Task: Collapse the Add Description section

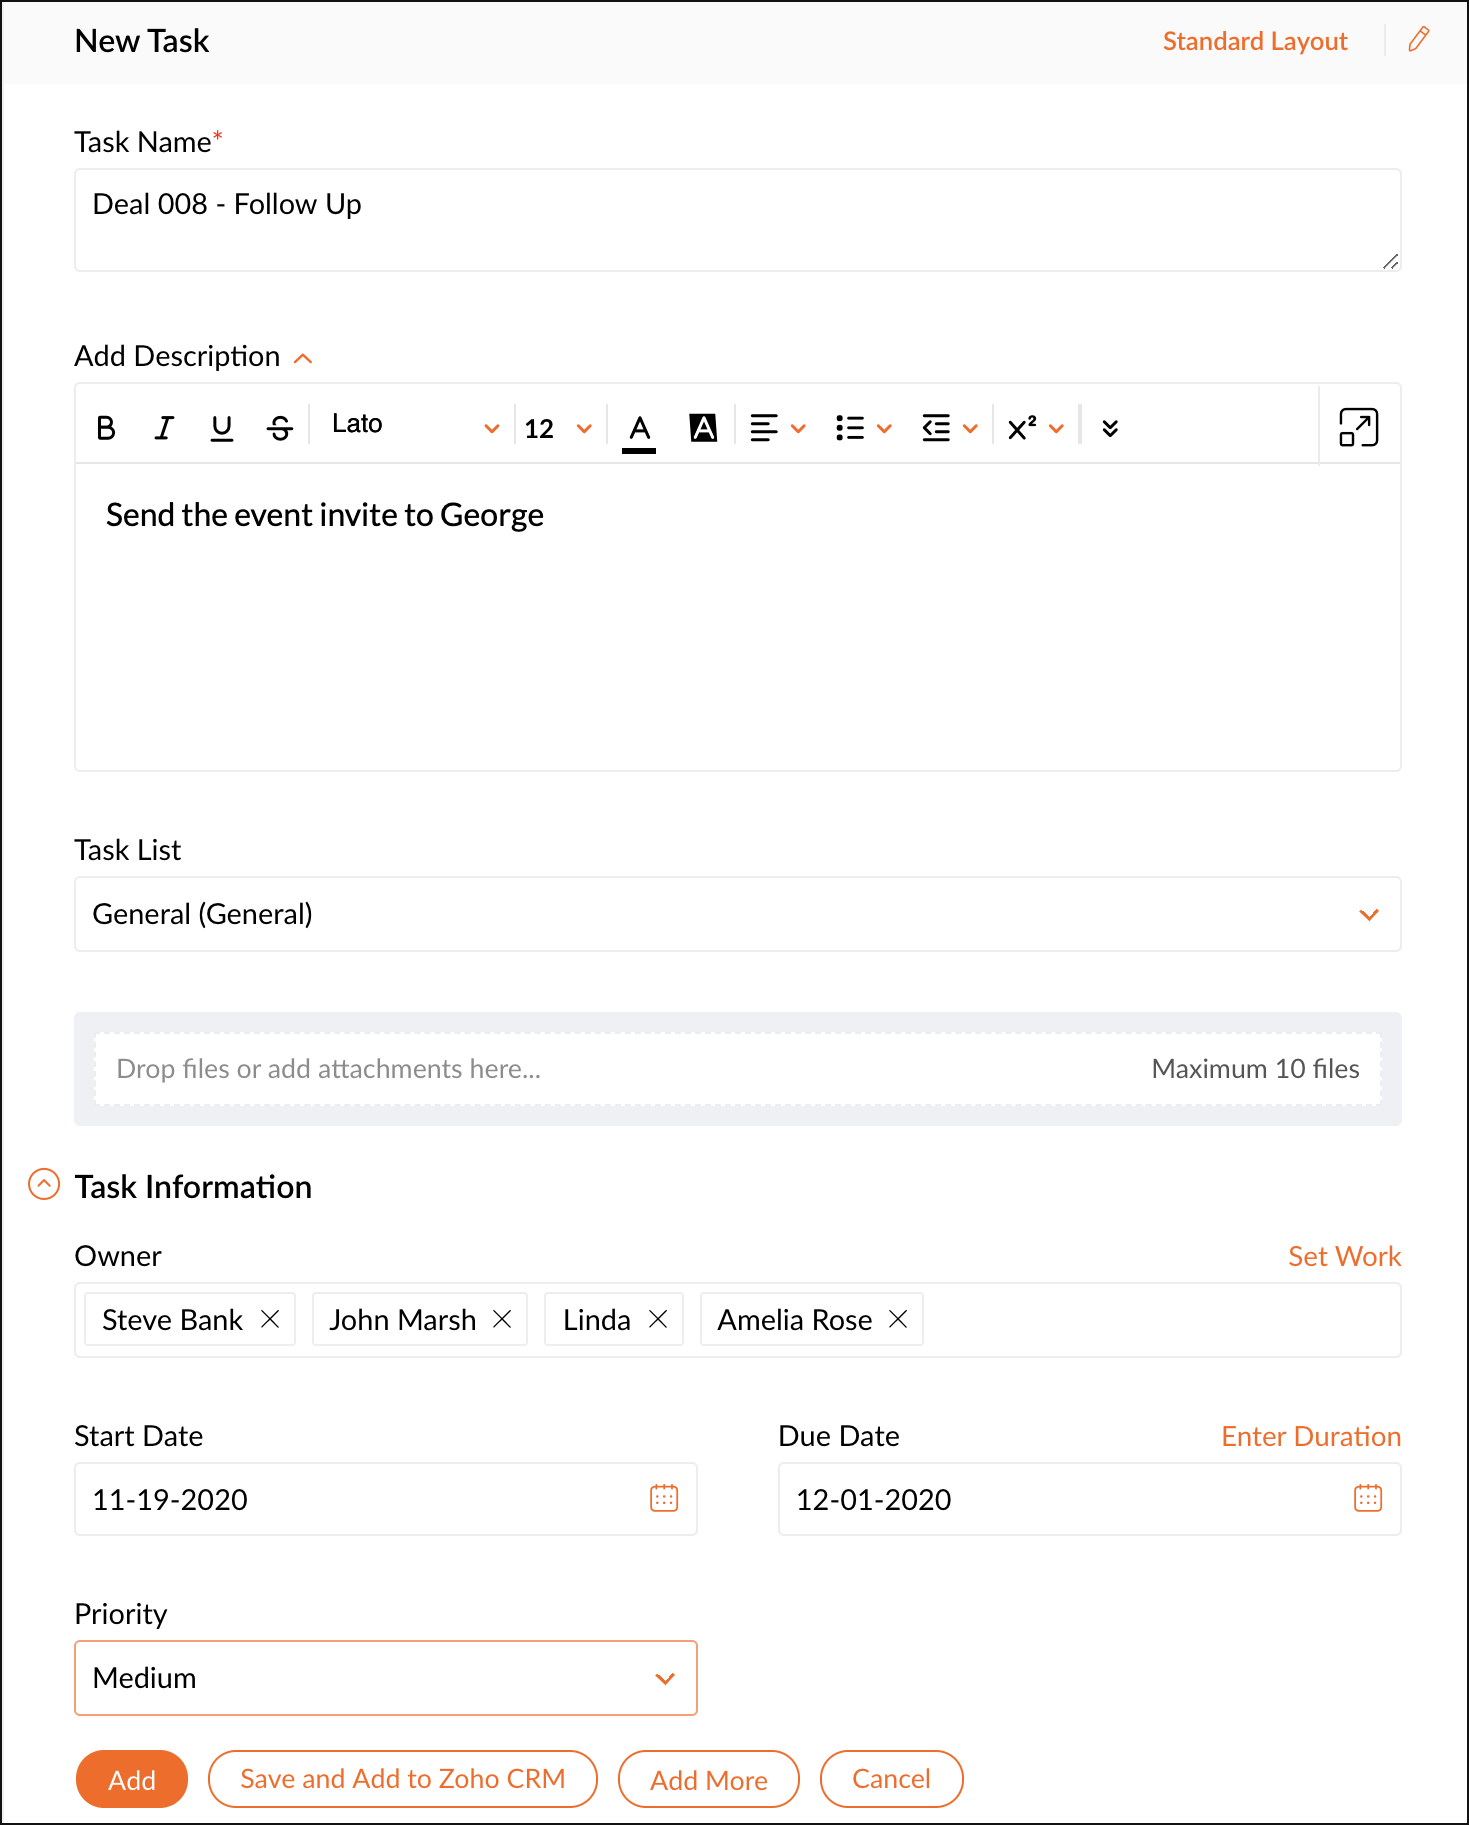Action: 303,358
